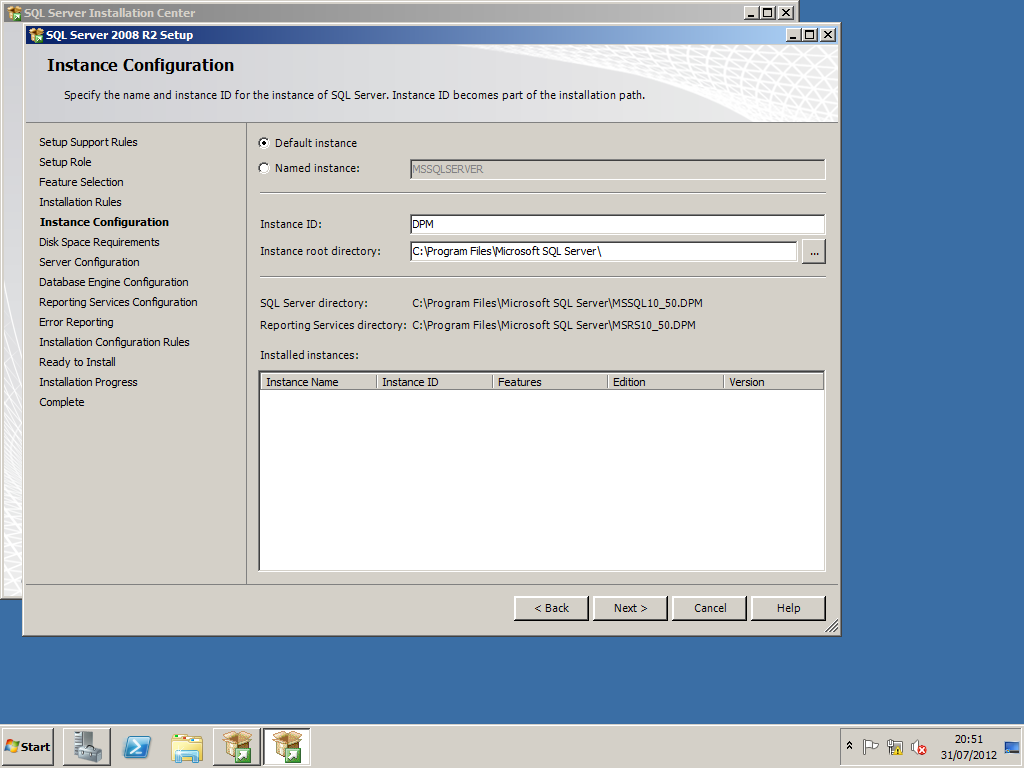Open Windows Explorer folder icon in taskbar

click(x=187, y=747)
